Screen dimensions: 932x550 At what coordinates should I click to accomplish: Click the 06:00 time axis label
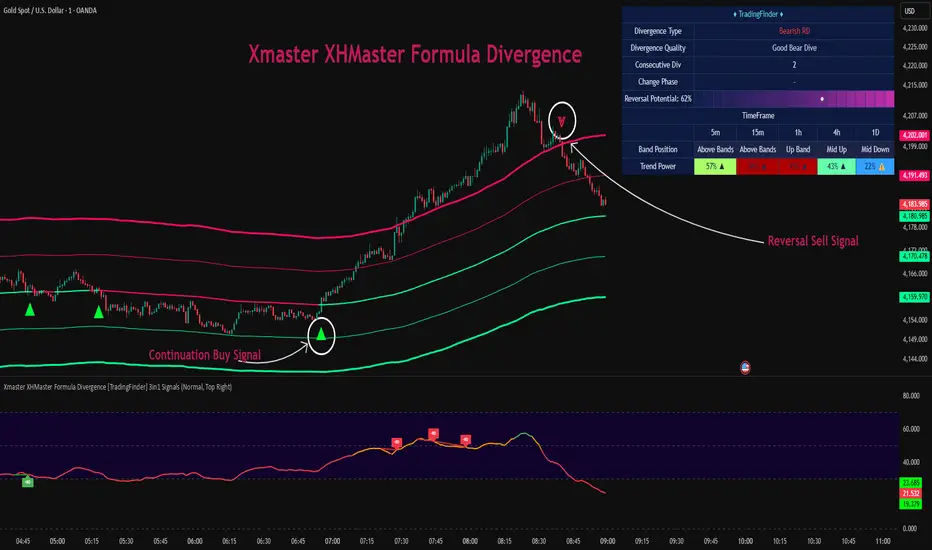[195, 541]
